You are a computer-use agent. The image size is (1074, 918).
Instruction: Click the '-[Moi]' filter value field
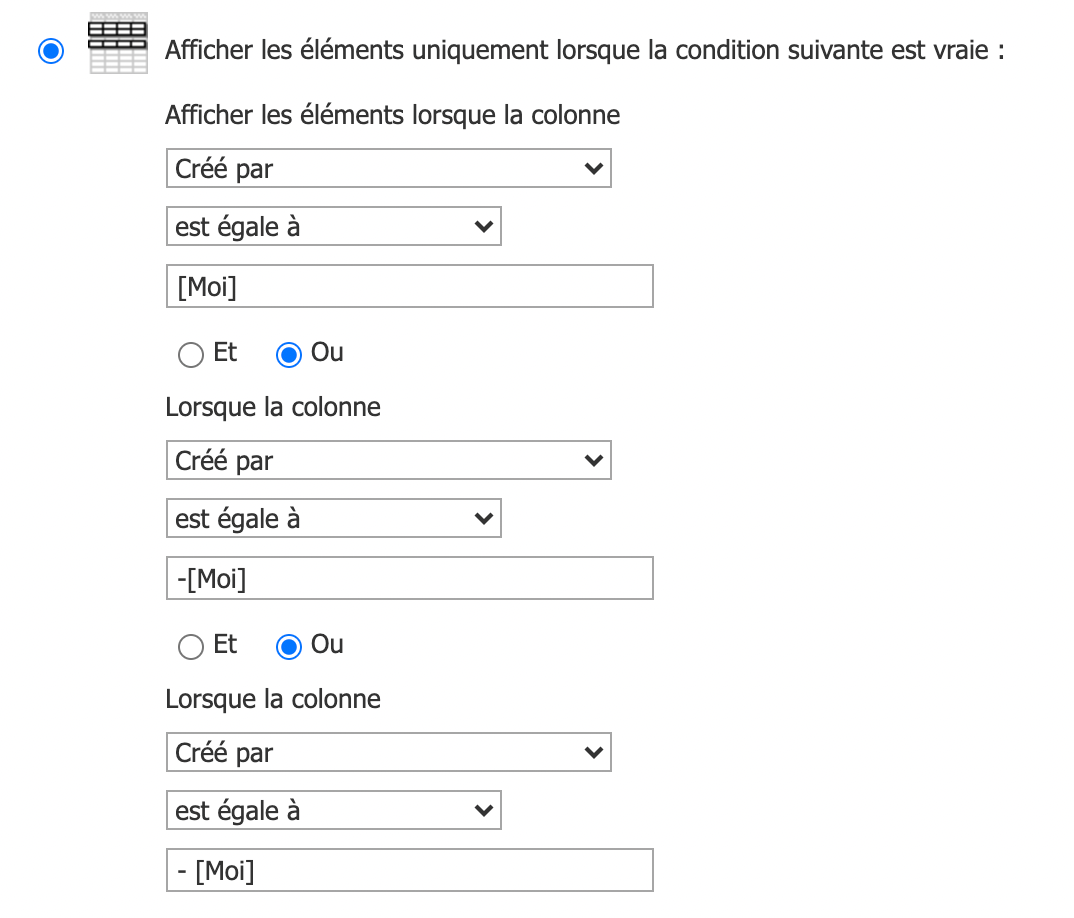pos(410,578)
